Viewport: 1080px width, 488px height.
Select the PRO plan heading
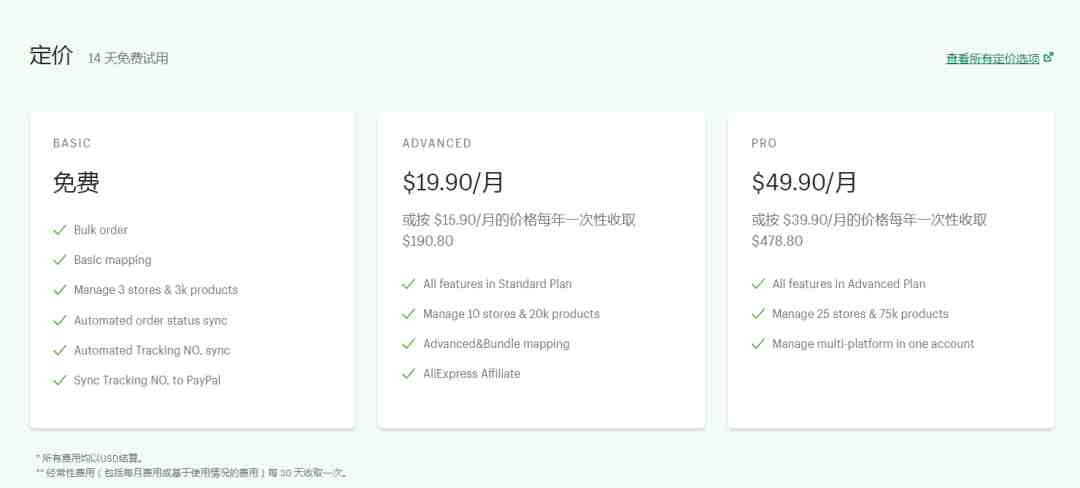[x=764, y=143]
